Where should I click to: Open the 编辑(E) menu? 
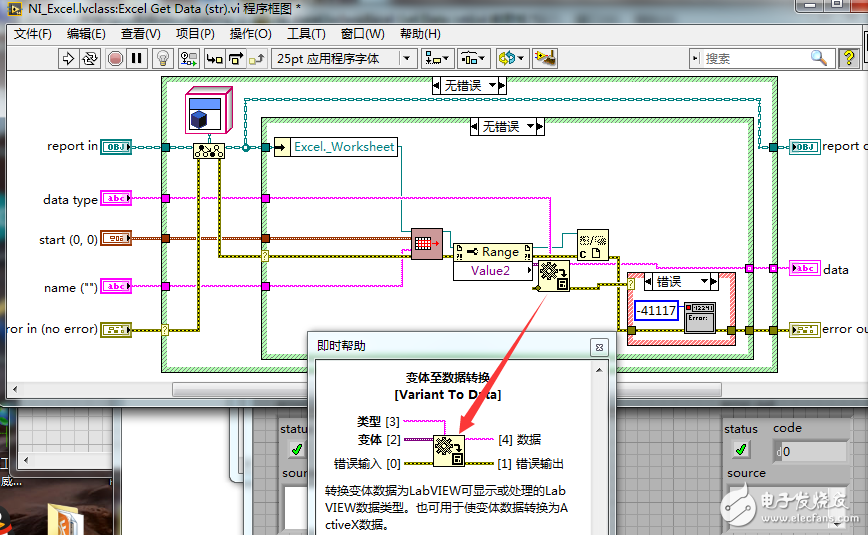point(86,34)
